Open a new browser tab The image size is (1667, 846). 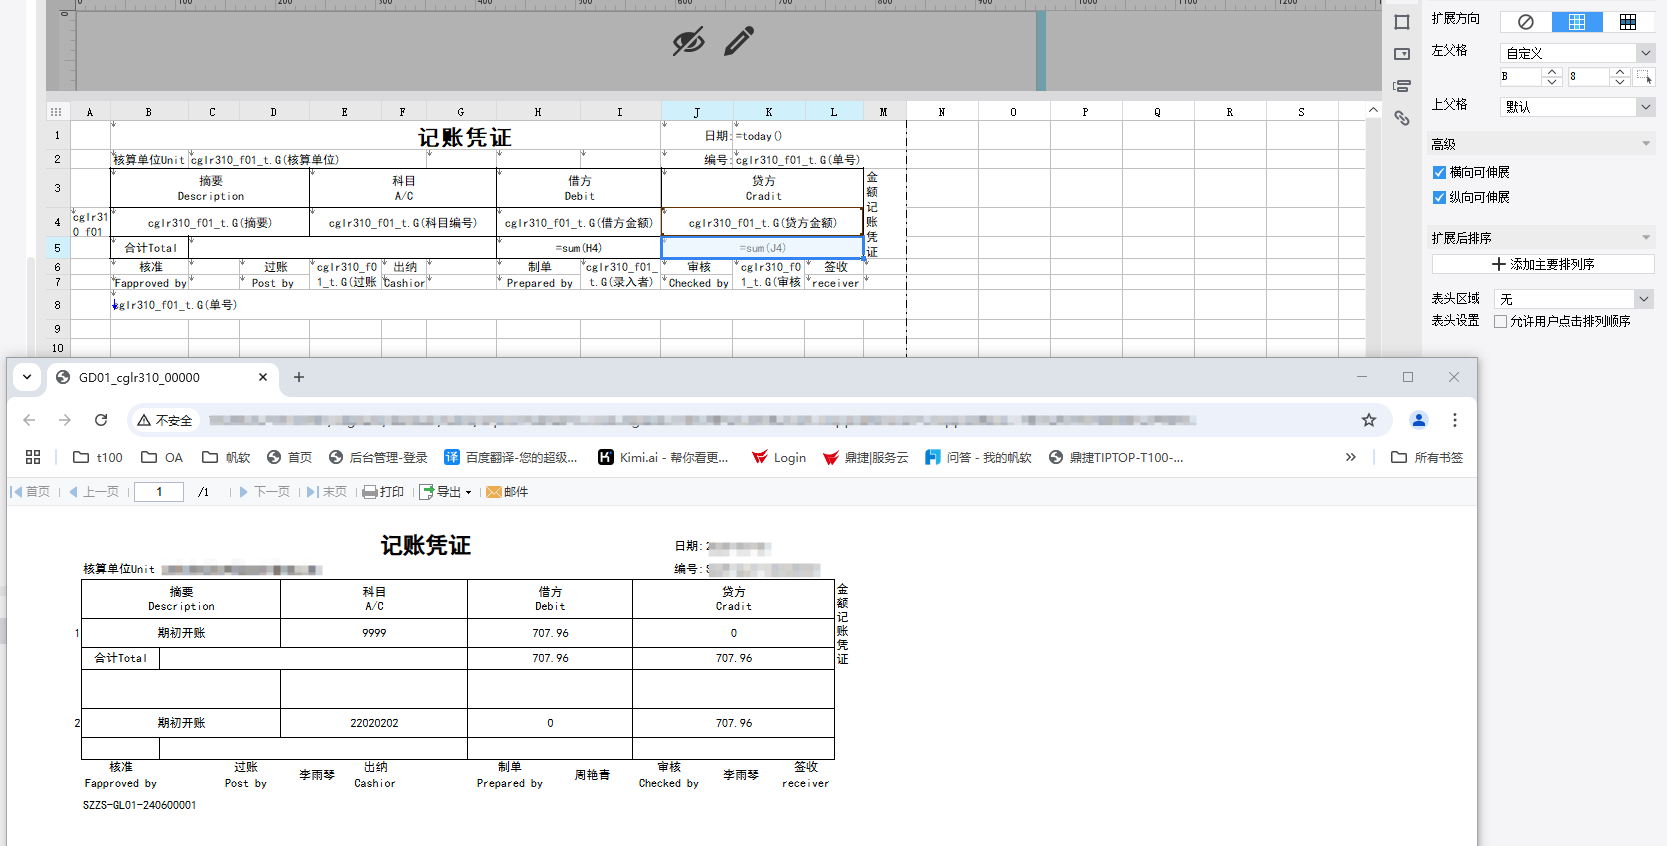pyautogui.click(x=298, y=377)
